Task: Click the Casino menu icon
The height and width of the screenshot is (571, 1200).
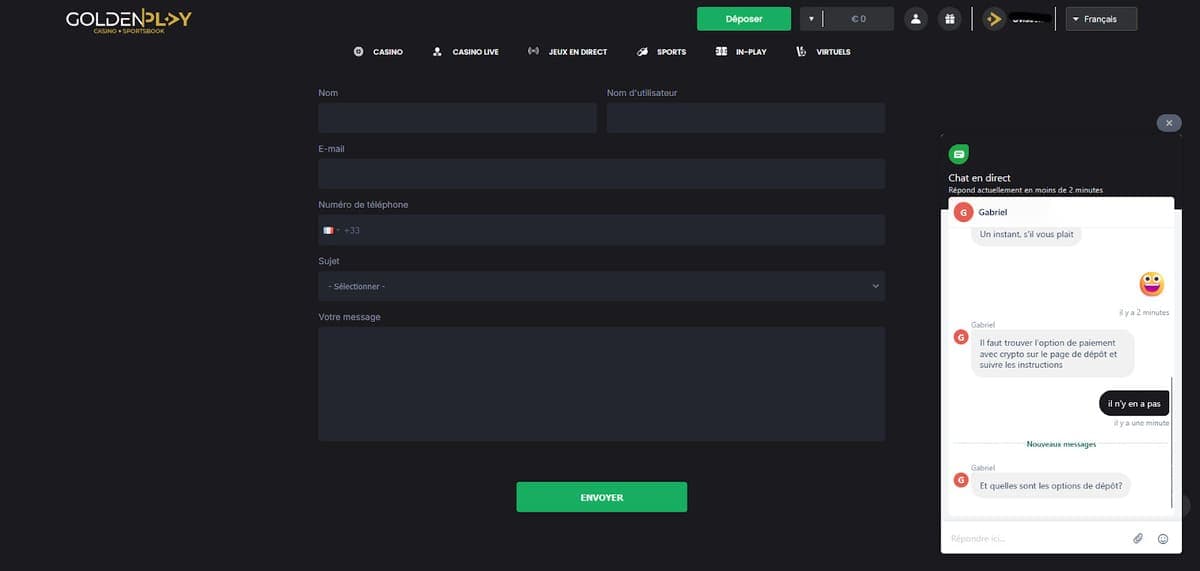Action: [360, 52]
